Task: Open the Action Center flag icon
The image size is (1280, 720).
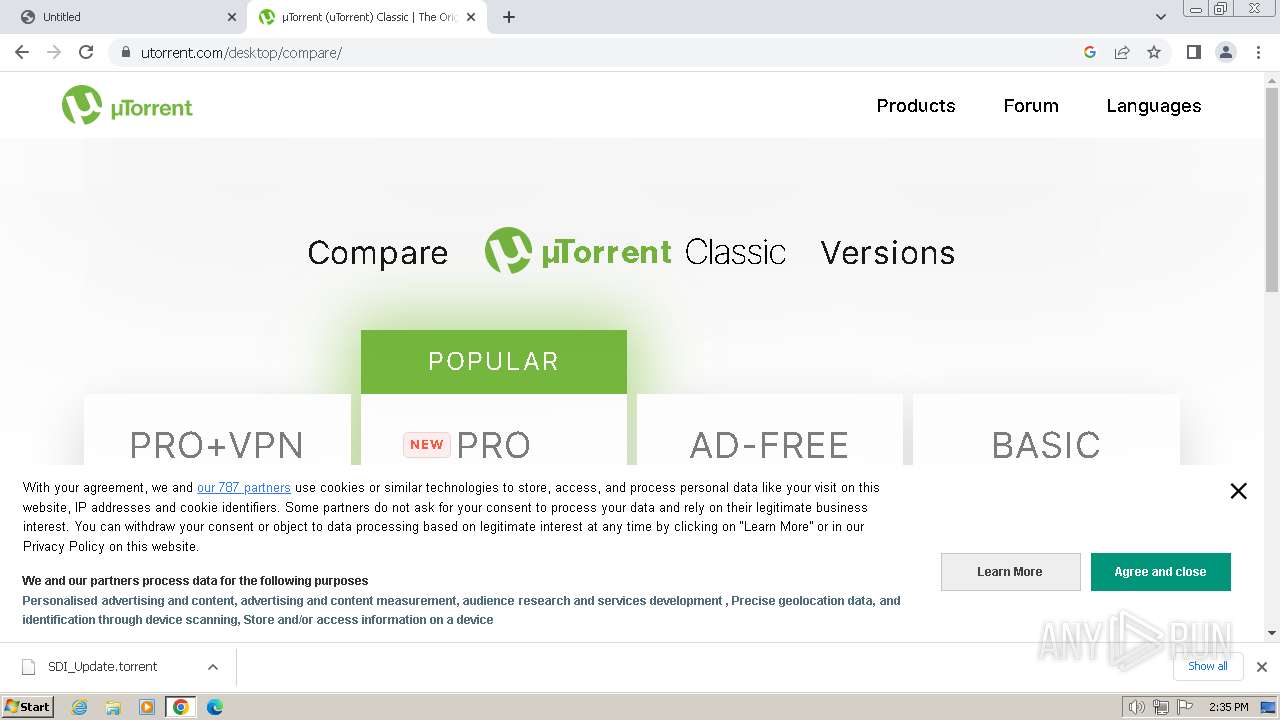Action: pyautogui.click(x=1185, y=707)
